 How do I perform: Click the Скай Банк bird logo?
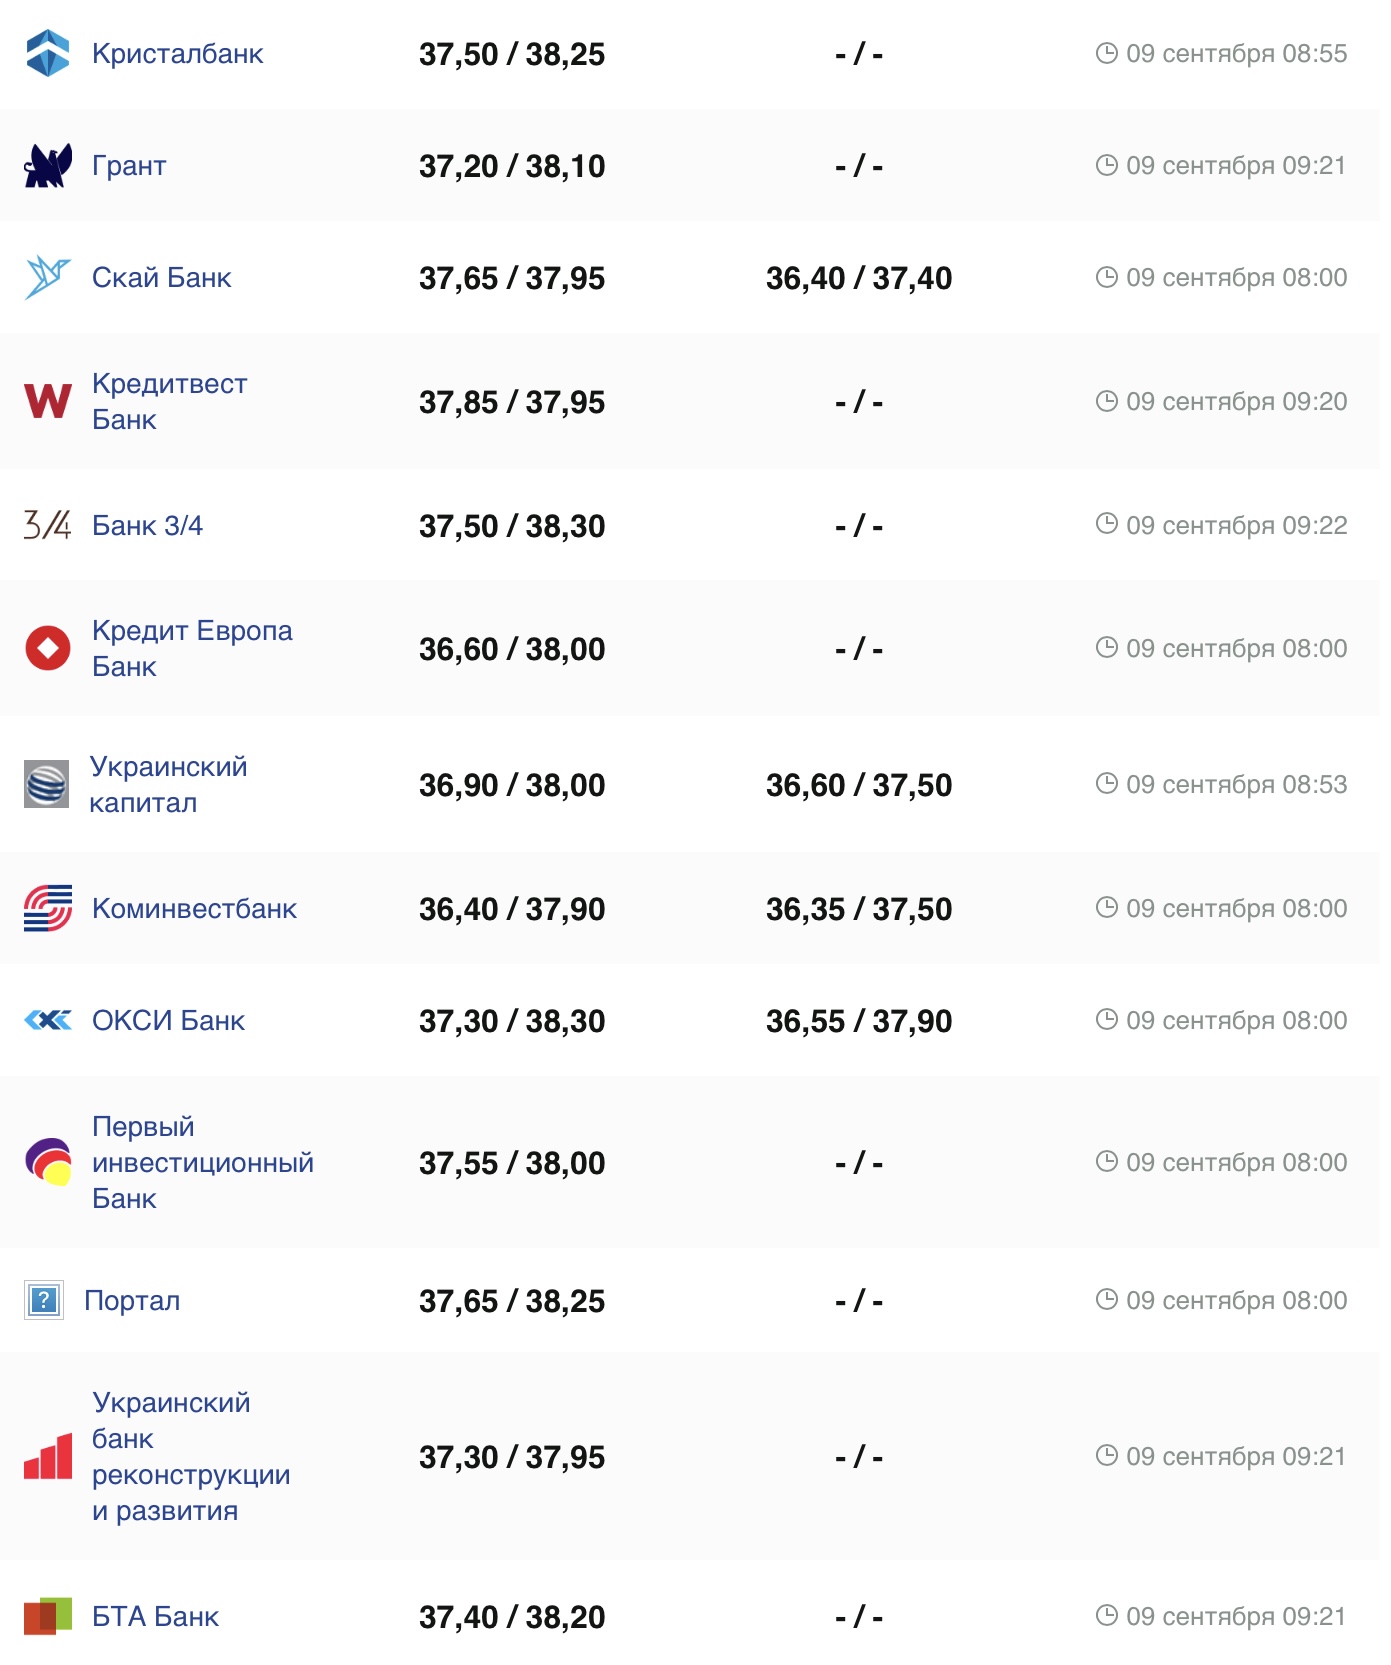(x=47, y=277)
